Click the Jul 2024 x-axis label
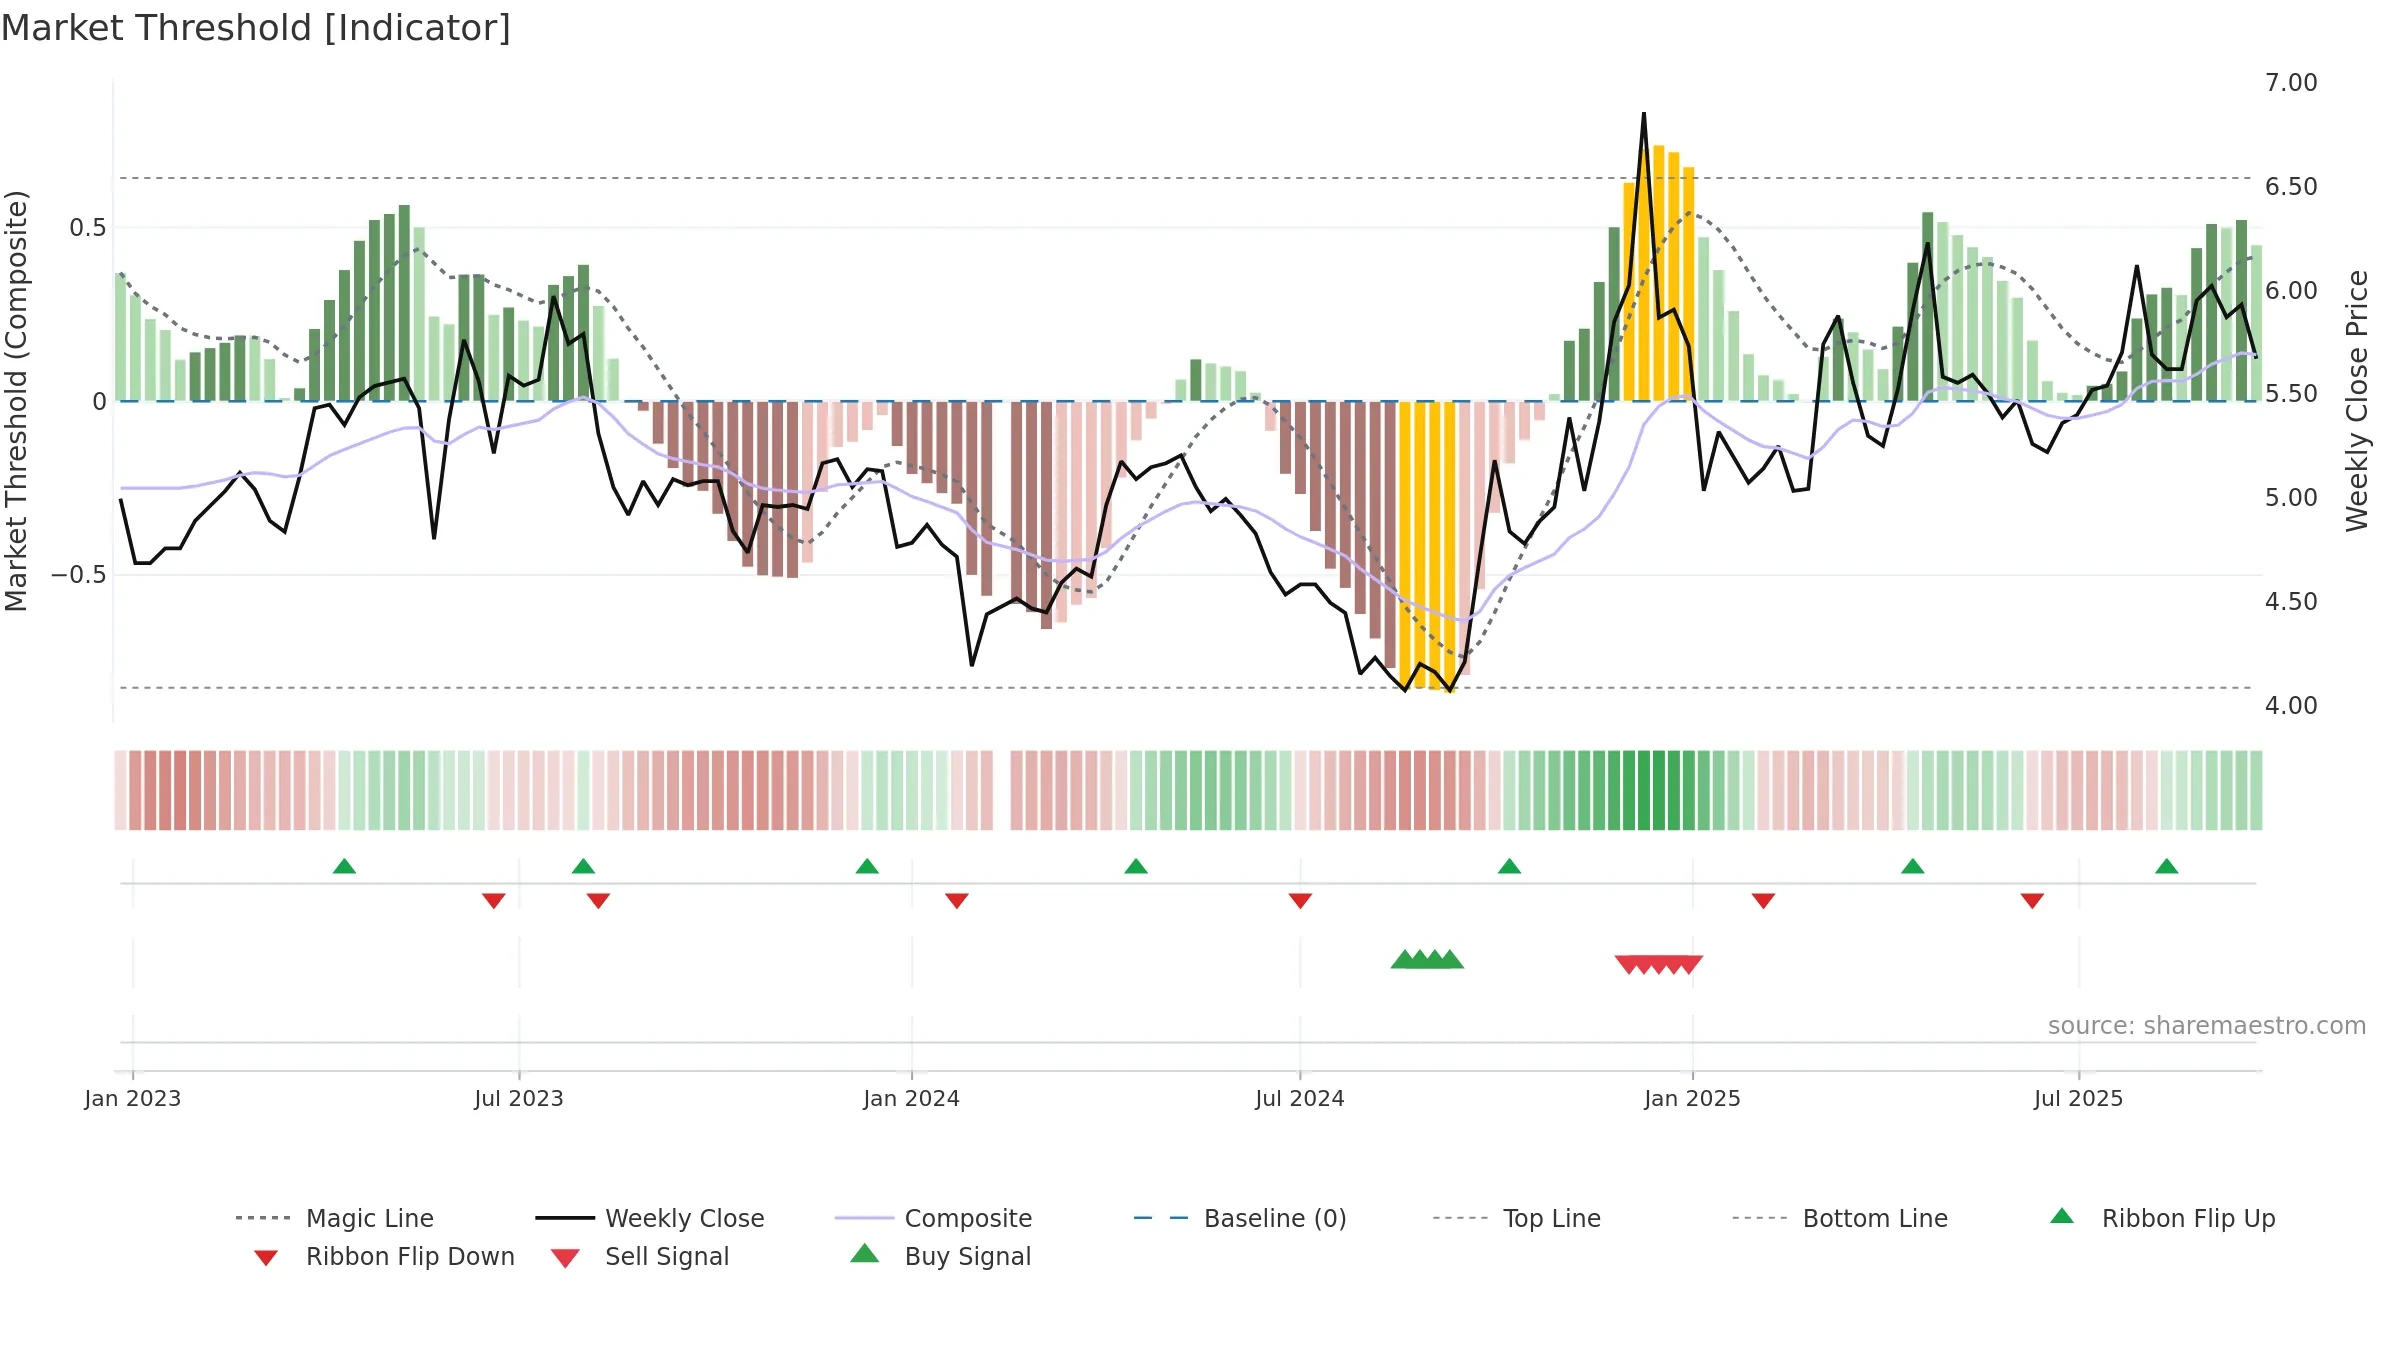Image resolution: width=2400 pixels, height=1350 pixels. [1300, 1099]
